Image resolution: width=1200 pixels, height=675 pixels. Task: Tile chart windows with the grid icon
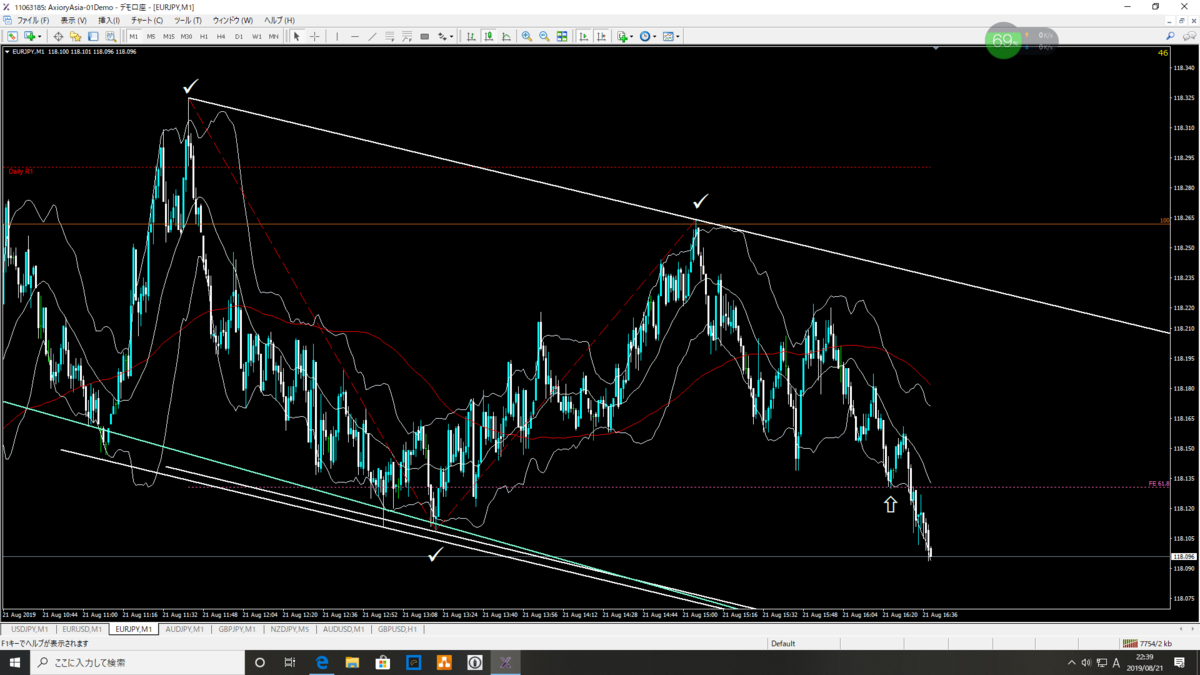[x=562, y=36]
